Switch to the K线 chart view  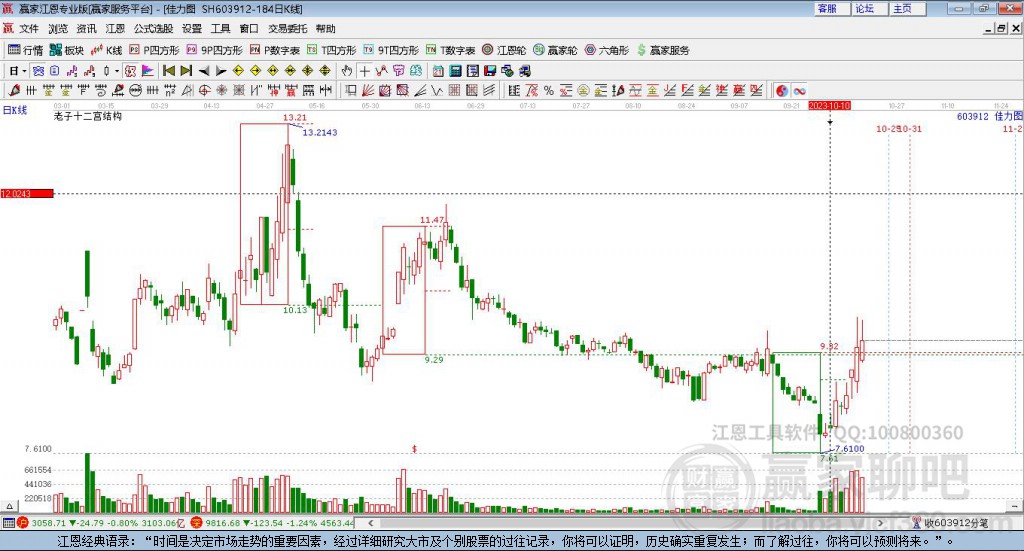coord(106,50)
